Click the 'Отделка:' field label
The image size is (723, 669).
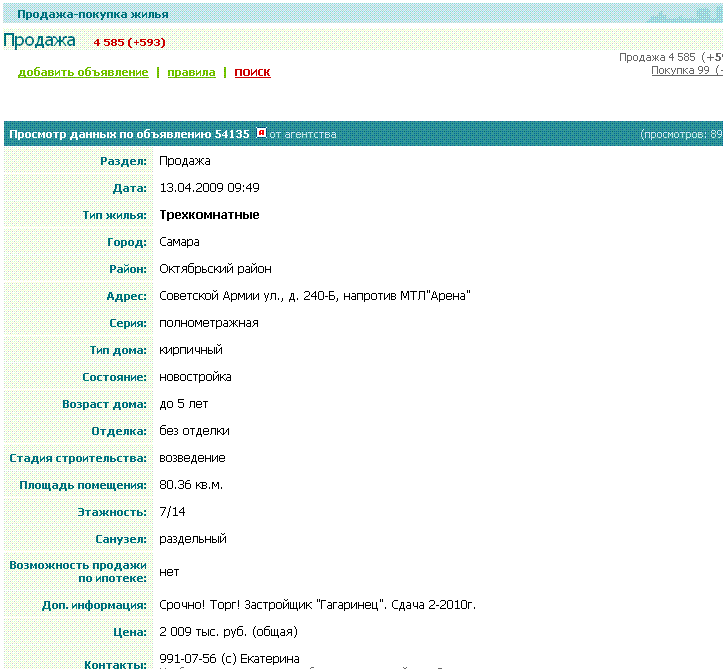119,432
